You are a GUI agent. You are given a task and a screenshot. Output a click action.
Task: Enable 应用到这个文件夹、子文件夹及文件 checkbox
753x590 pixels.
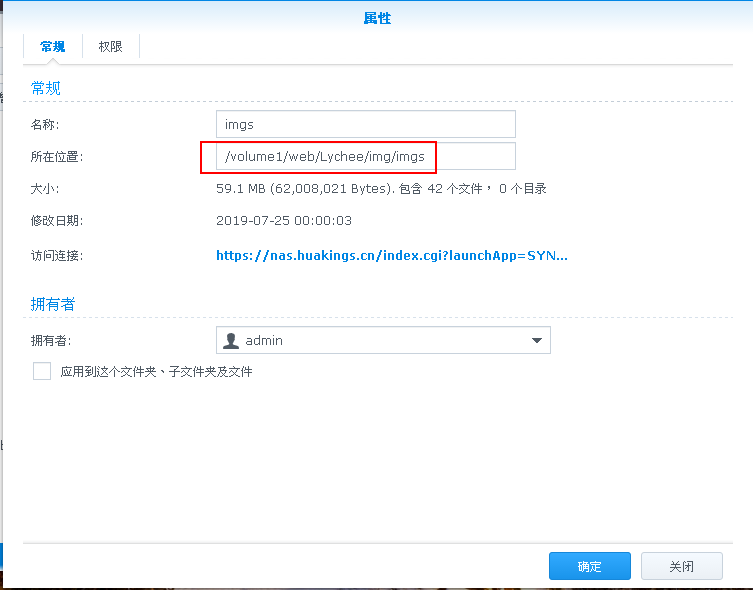click(x=42, y=371)
